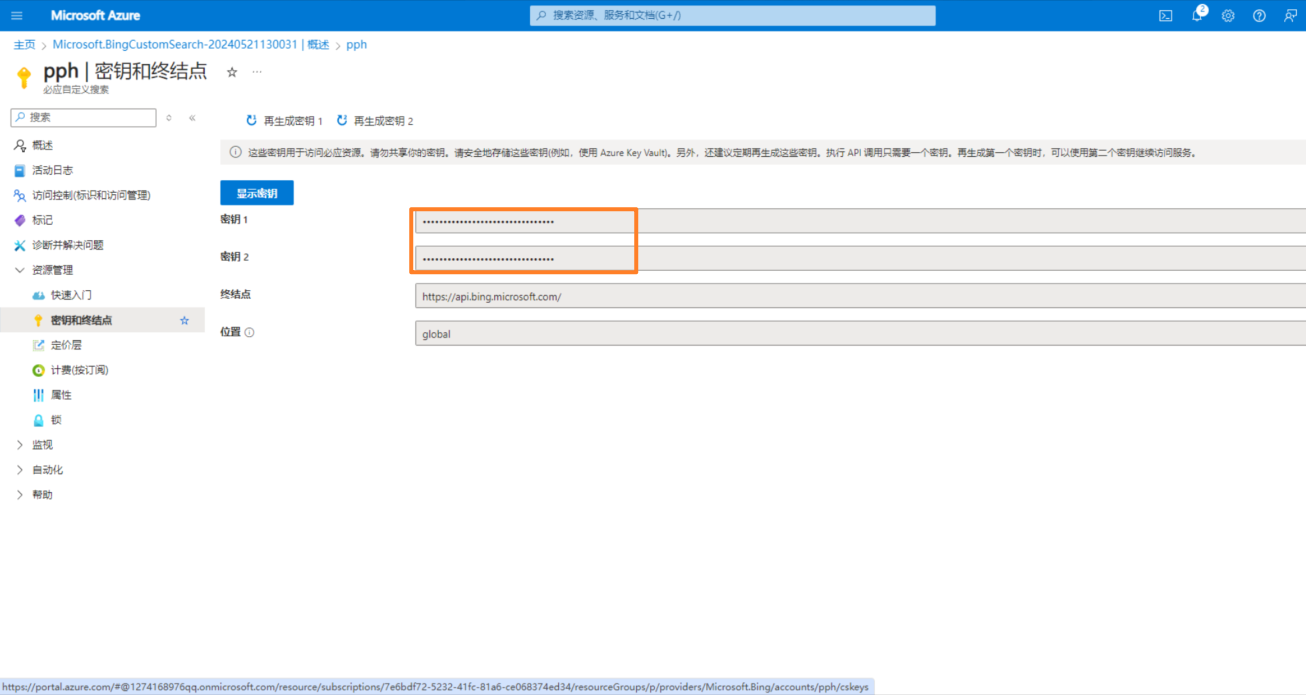Expand the 自动化 section
The image size is (1306, 695).
45,469
